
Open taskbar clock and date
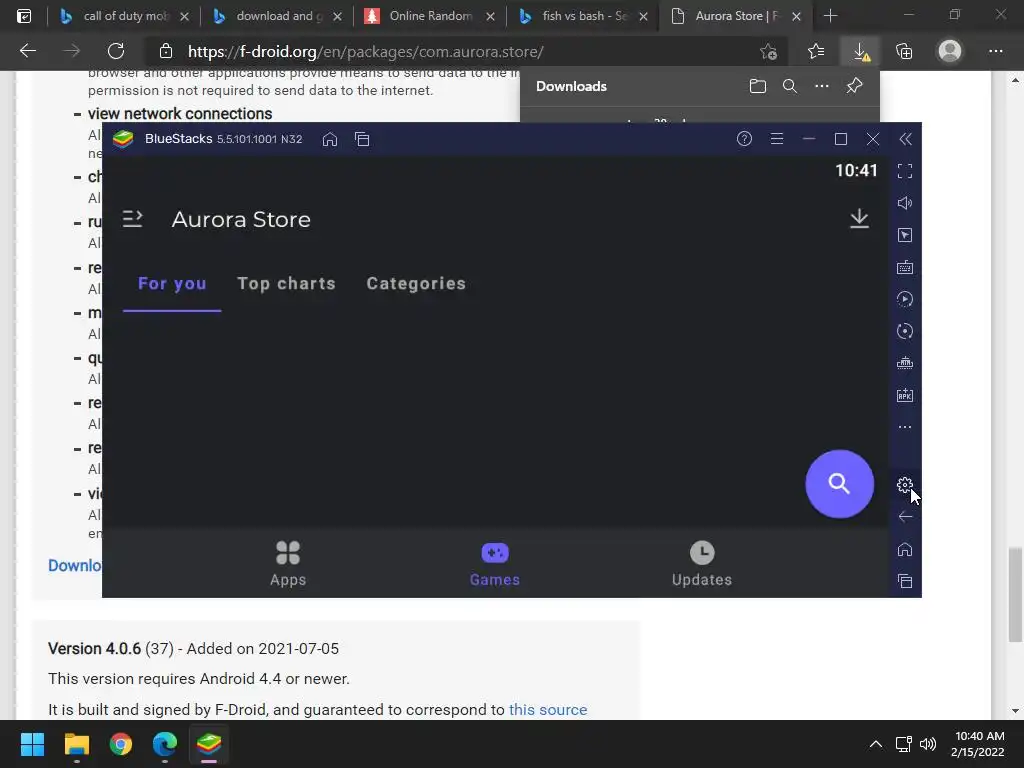tap(978, 744)
